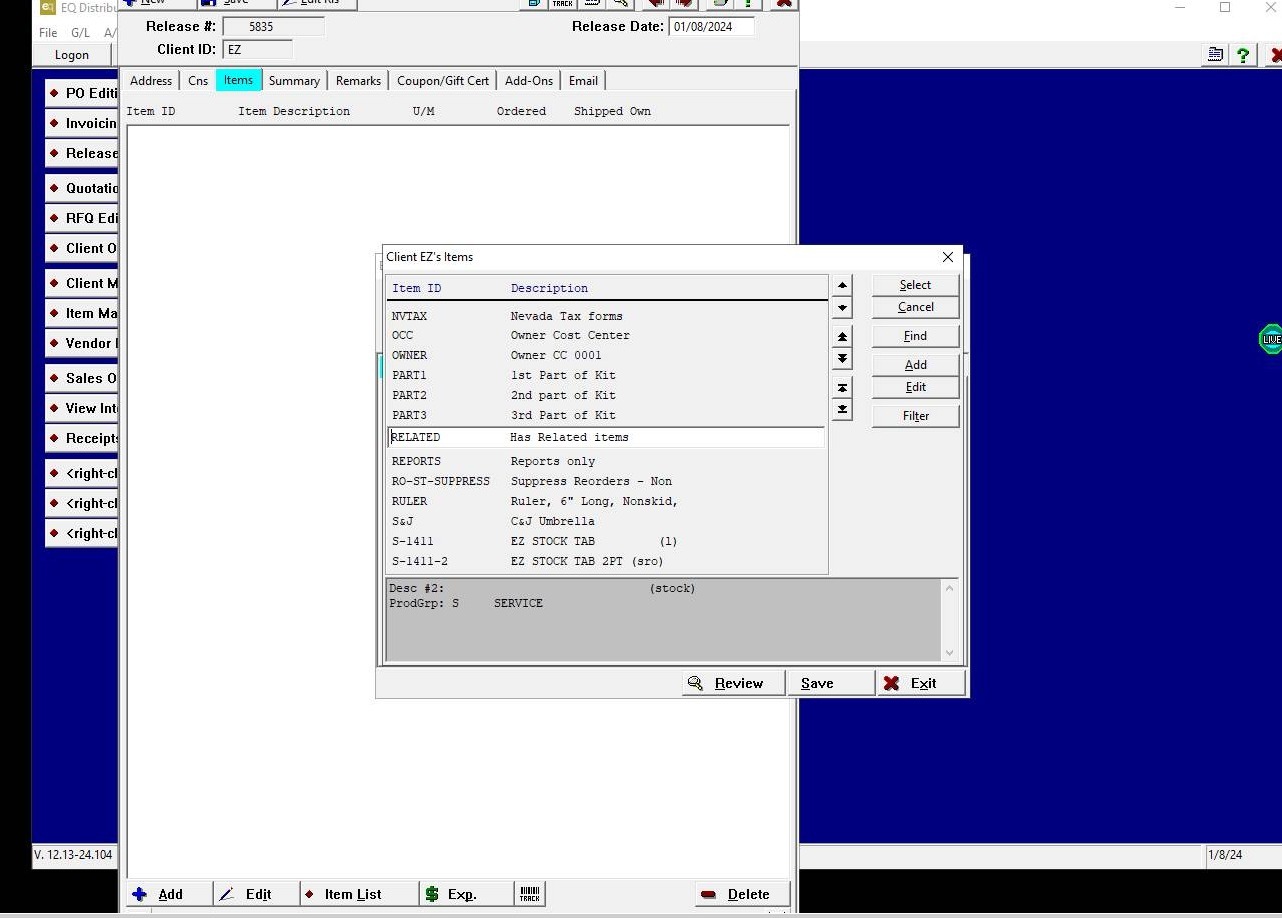This screenshot has width=1282, height=918.
Task: Click the Review button with magnifier
Action: point(734,683)
